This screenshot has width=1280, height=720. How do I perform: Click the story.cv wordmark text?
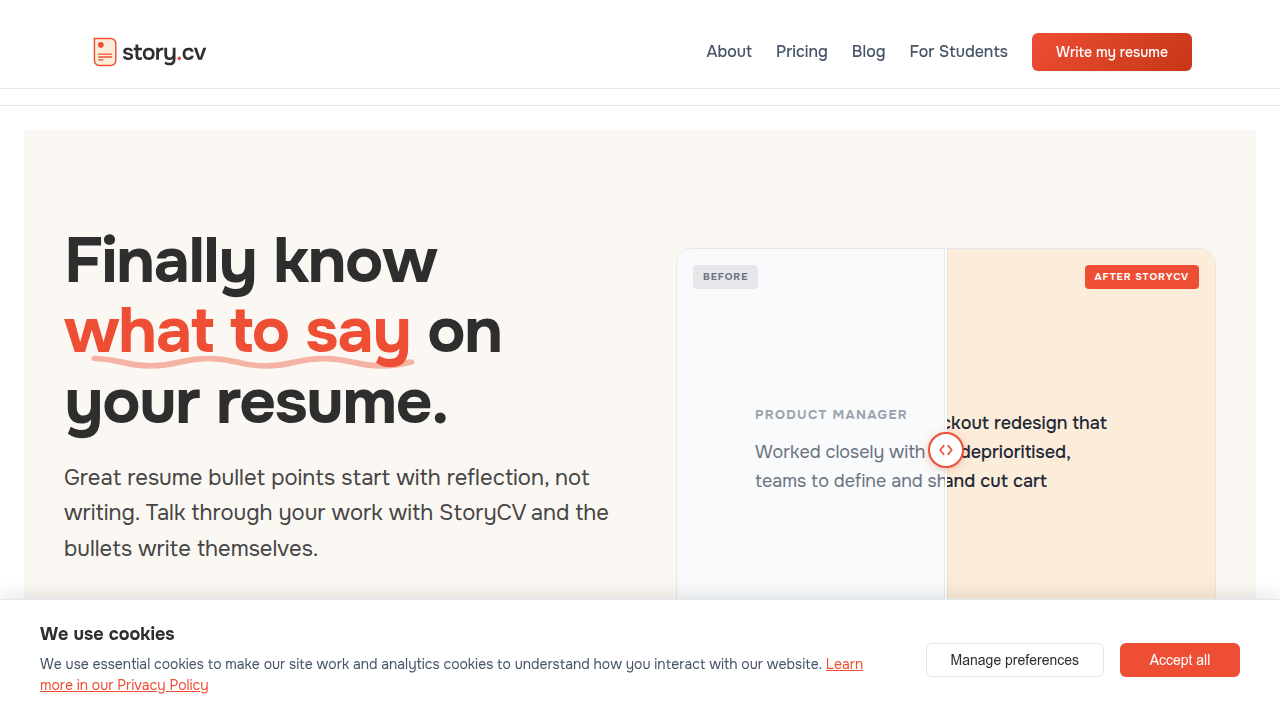(x=164, y=52)
